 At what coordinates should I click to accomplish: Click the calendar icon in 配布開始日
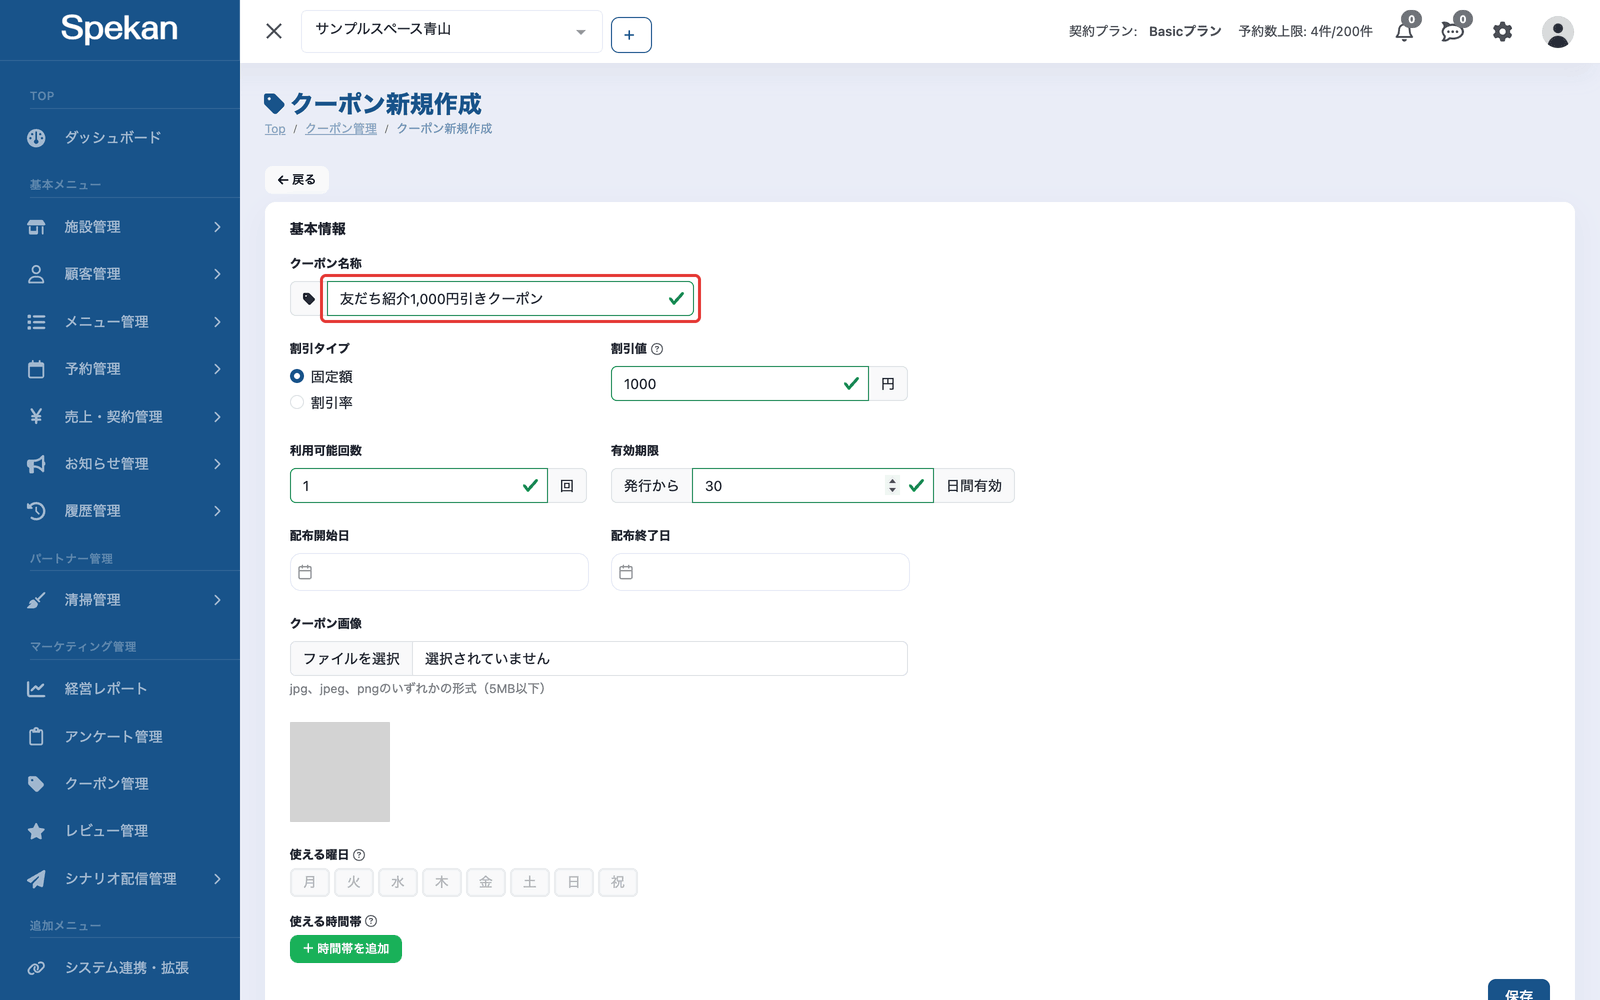point(305,572)
